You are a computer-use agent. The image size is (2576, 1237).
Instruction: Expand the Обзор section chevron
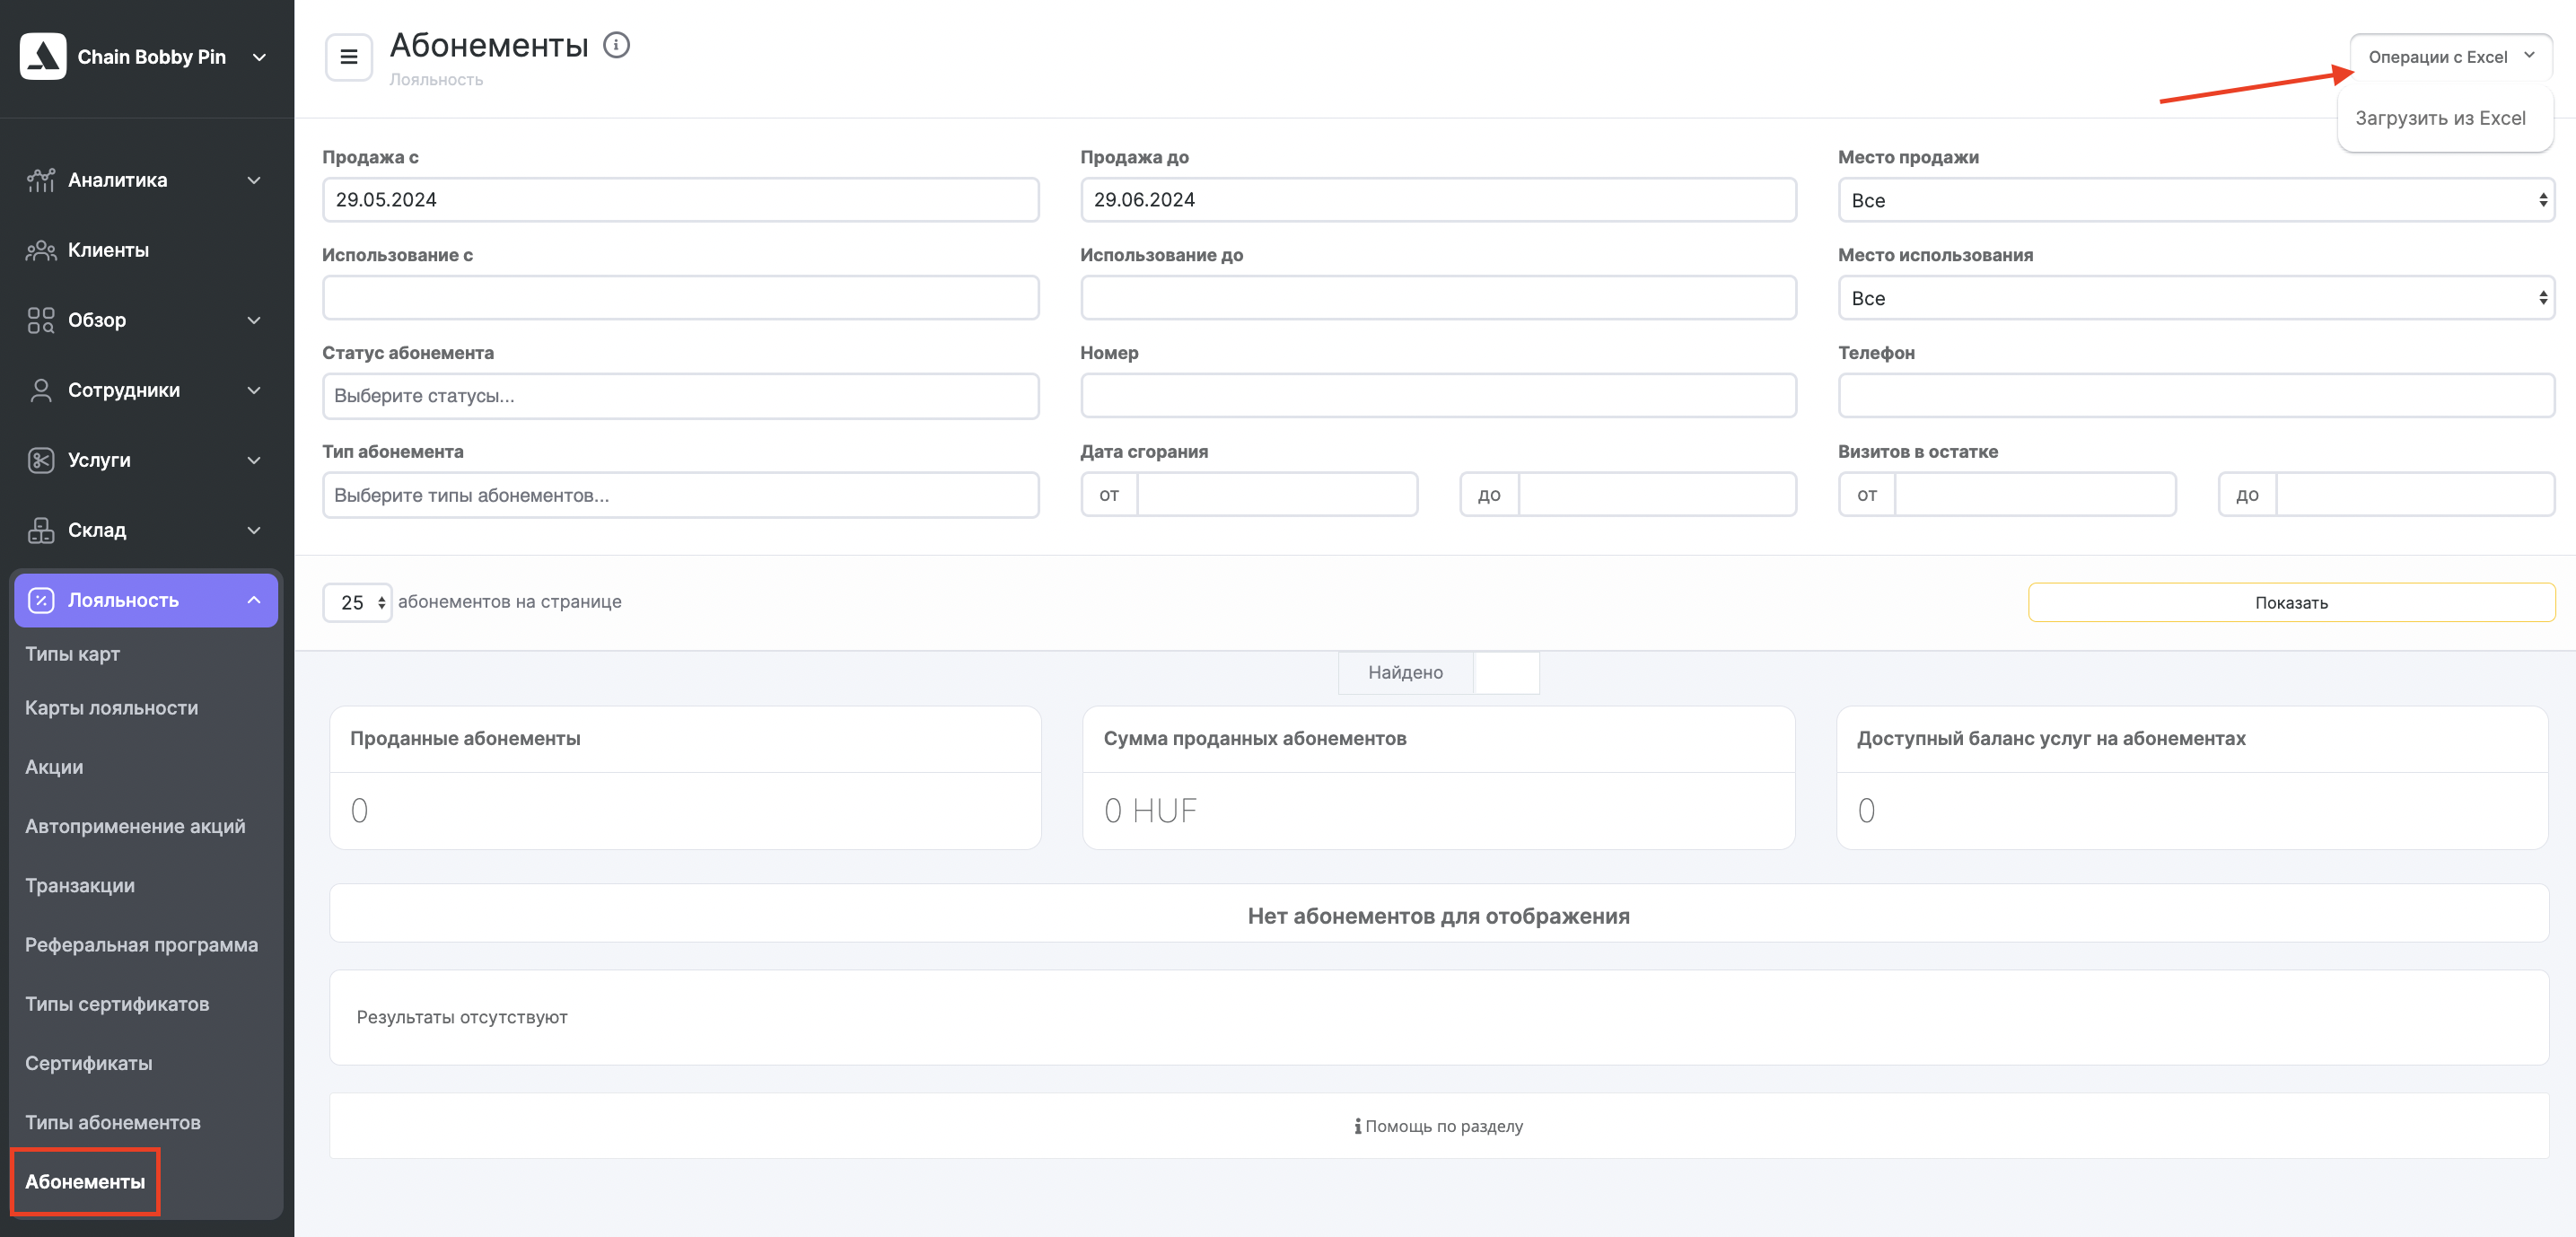pyautogui.click(x=254, y=321)
